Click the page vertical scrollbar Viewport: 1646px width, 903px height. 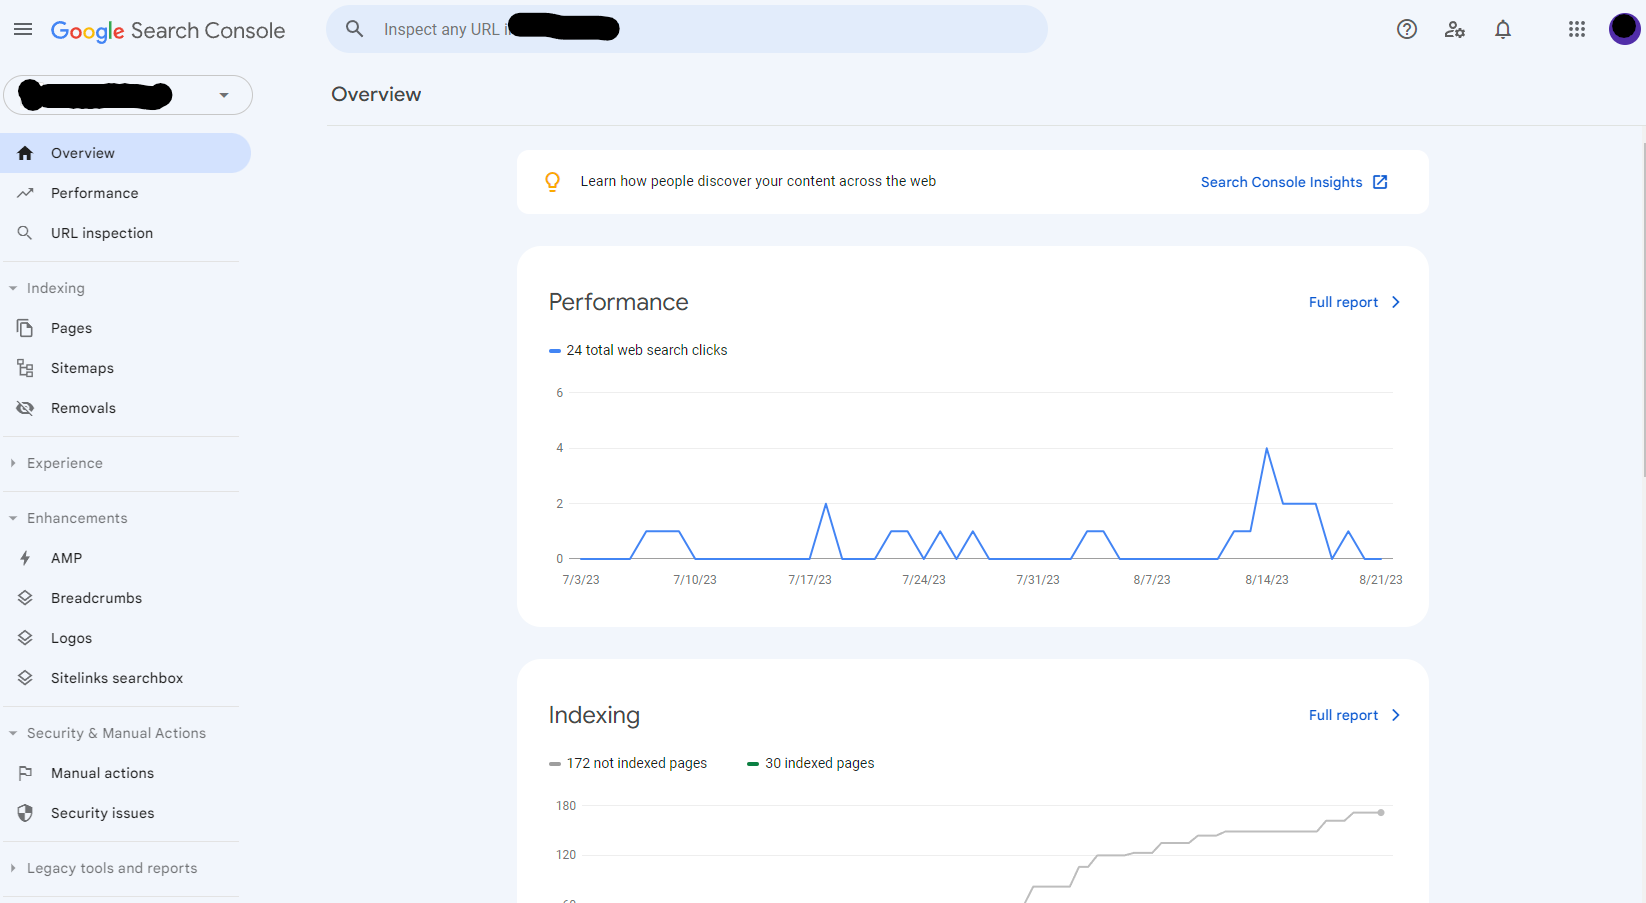1643,310
